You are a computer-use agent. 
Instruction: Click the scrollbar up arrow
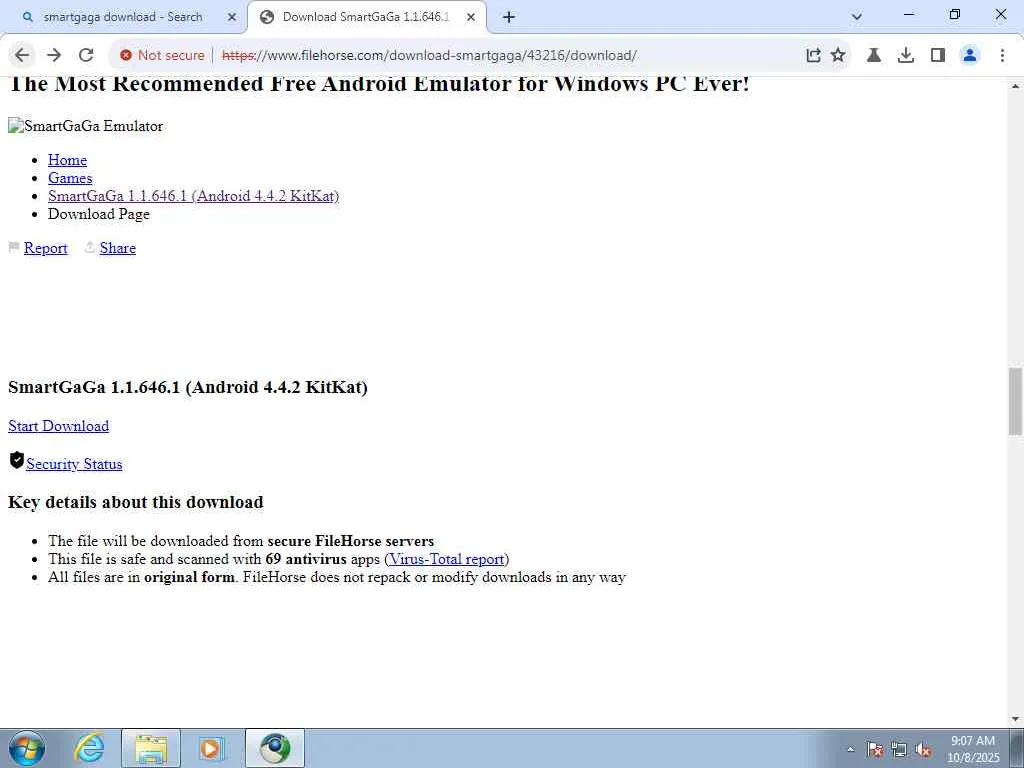coord(1015,86)
